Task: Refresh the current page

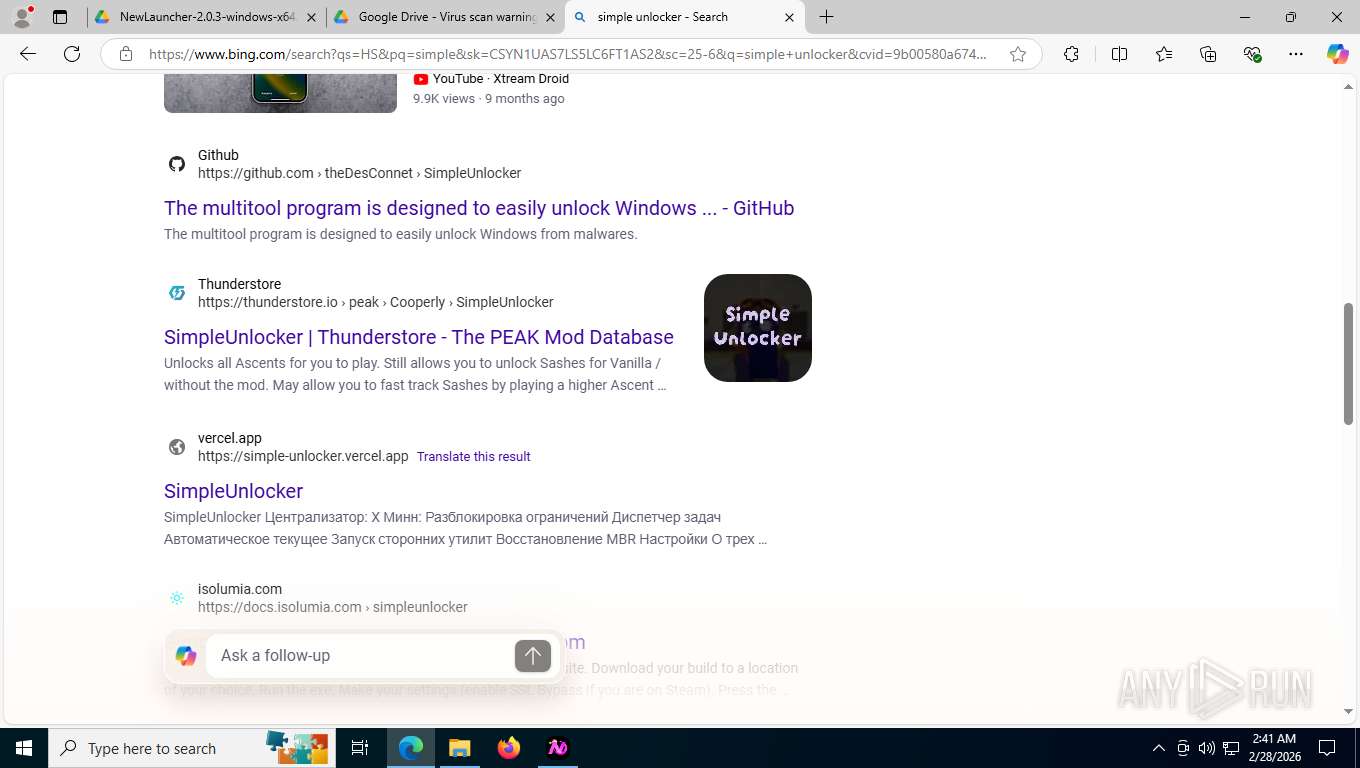Action: coord(72,54)
